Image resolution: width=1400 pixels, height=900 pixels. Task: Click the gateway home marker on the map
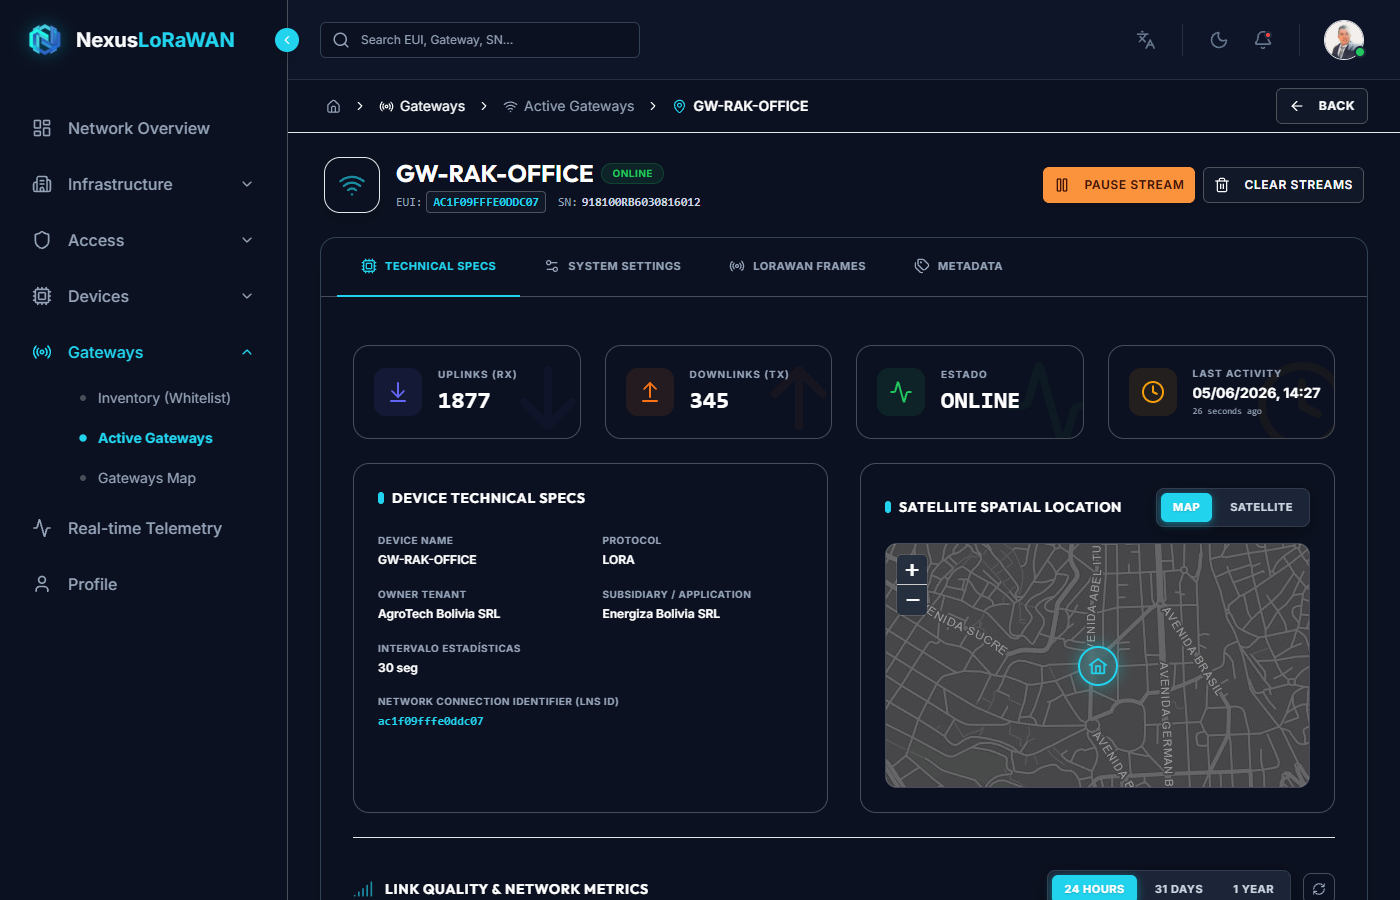click(x=1098, y=666)
